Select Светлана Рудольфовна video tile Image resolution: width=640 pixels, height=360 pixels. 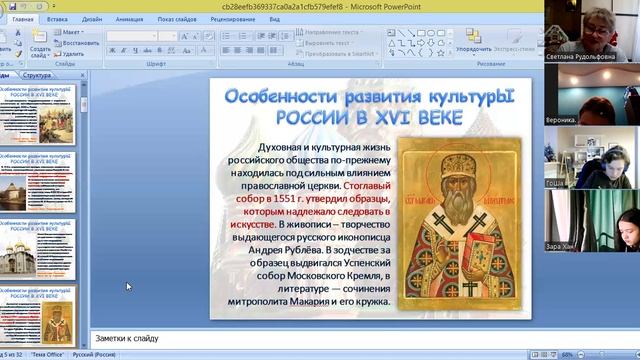tap(592, 31)
